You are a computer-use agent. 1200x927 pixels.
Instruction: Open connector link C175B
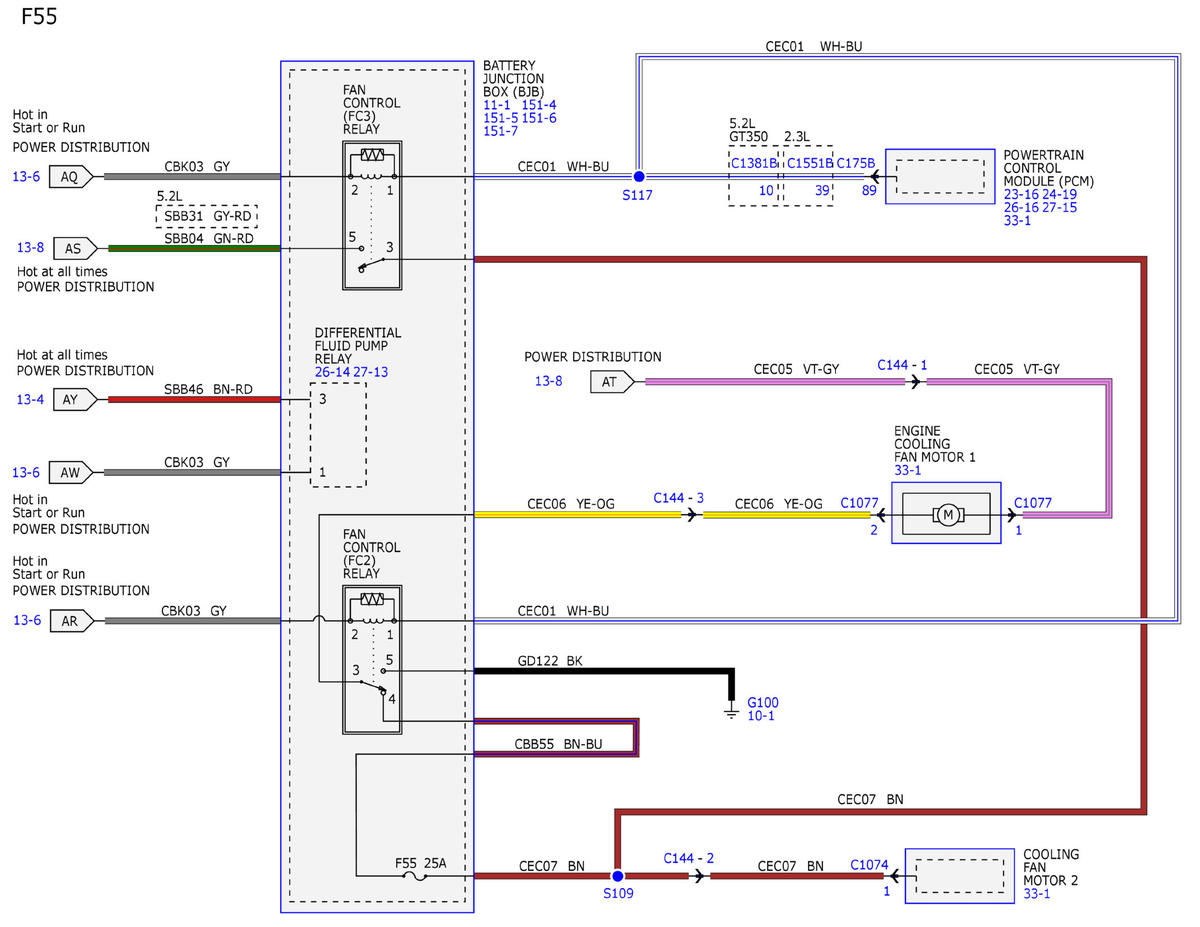click(856, 162)
